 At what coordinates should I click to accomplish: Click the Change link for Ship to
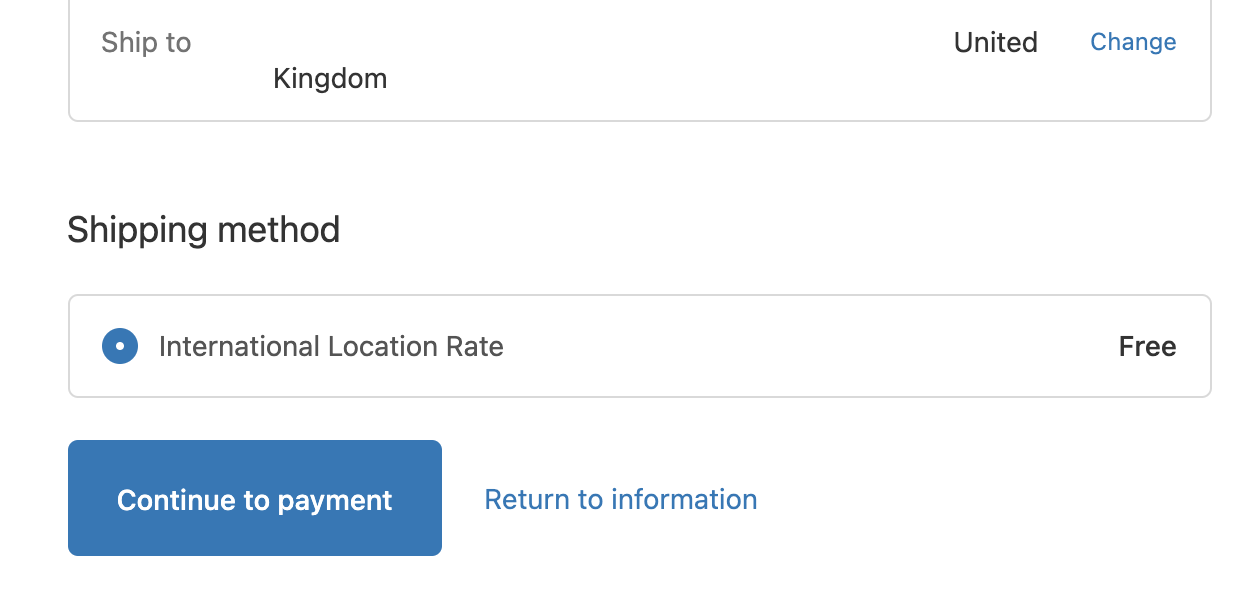click(x=1133, y=42)
